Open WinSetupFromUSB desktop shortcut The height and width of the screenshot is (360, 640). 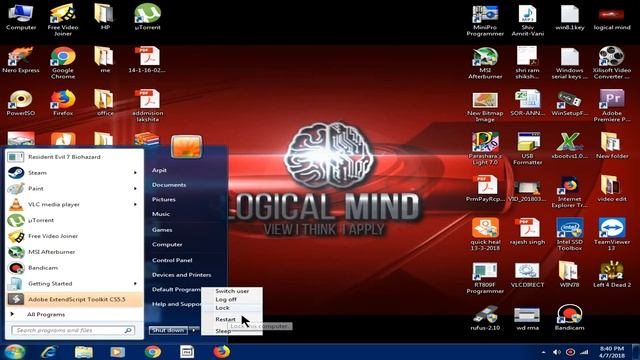click(x=569, y=103)
